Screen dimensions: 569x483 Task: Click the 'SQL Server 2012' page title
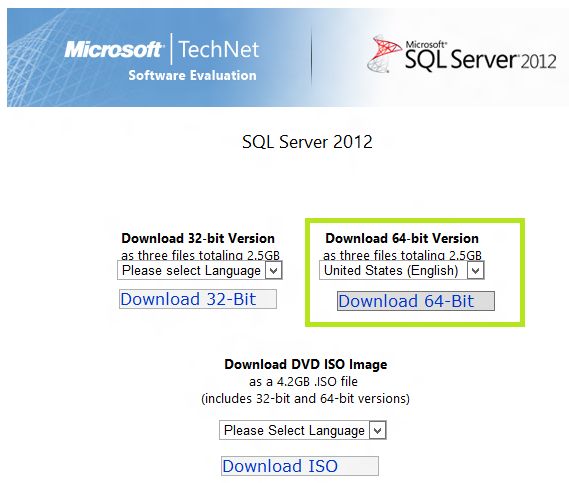point(307,142)
